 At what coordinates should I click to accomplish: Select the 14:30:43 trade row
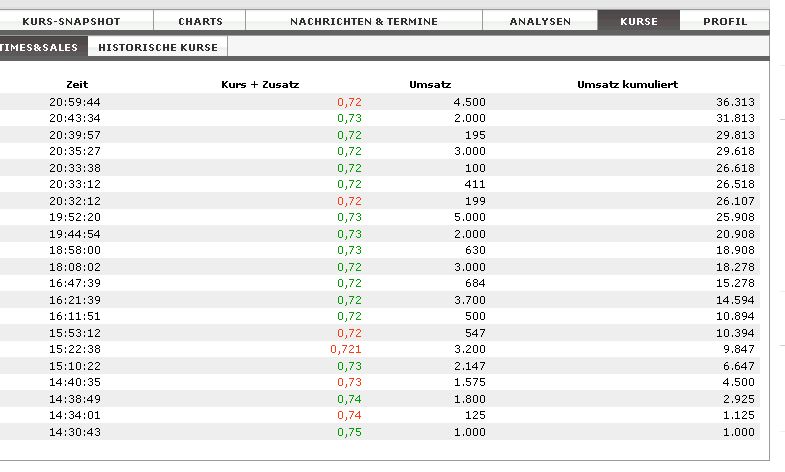click(x=380, y=431)
